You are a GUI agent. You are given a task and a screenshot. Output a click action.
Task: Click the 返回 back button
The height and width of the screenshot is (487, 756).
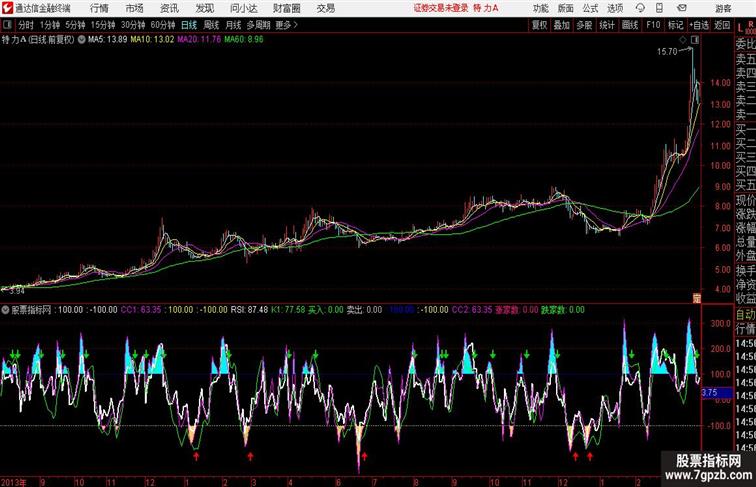click(722, 25)
